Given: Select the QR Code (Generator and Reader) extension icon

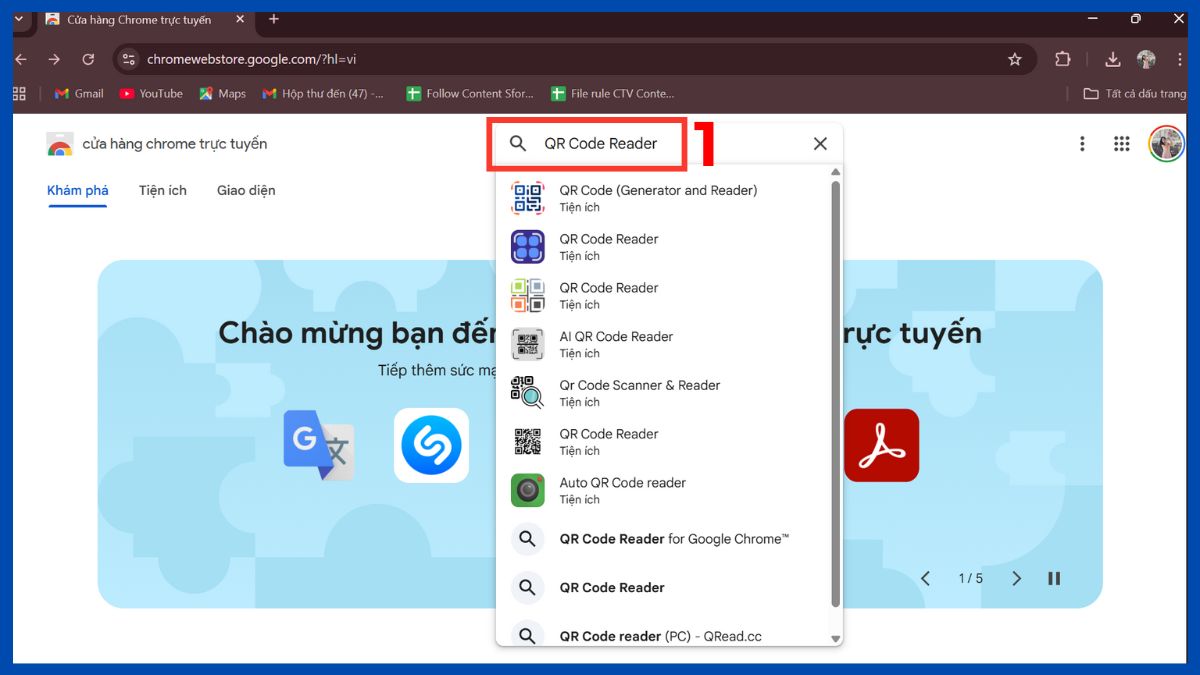Looking at the screenshot, I should point(527,197).
